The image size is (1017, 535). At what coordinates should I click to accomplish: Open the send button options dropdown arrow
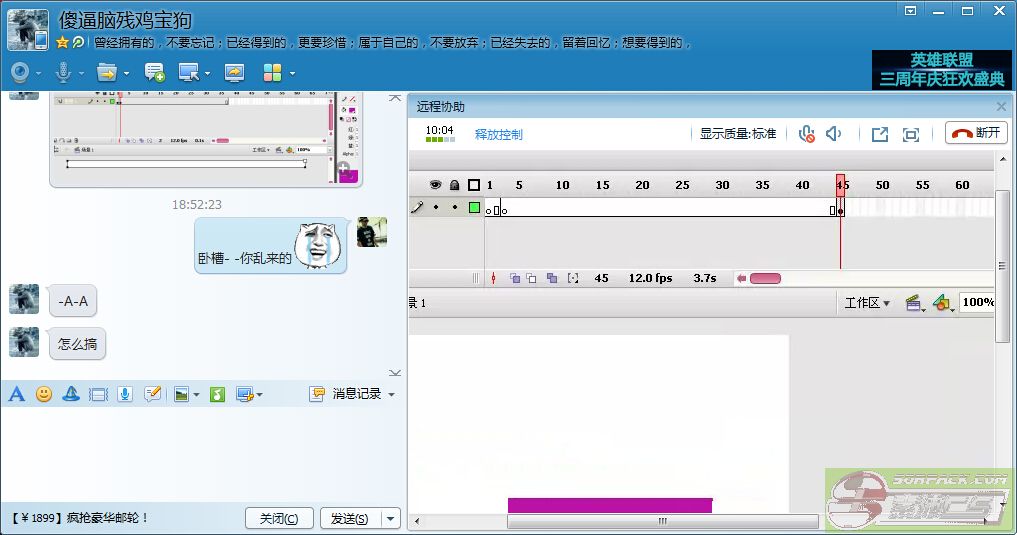click(391, 518)
